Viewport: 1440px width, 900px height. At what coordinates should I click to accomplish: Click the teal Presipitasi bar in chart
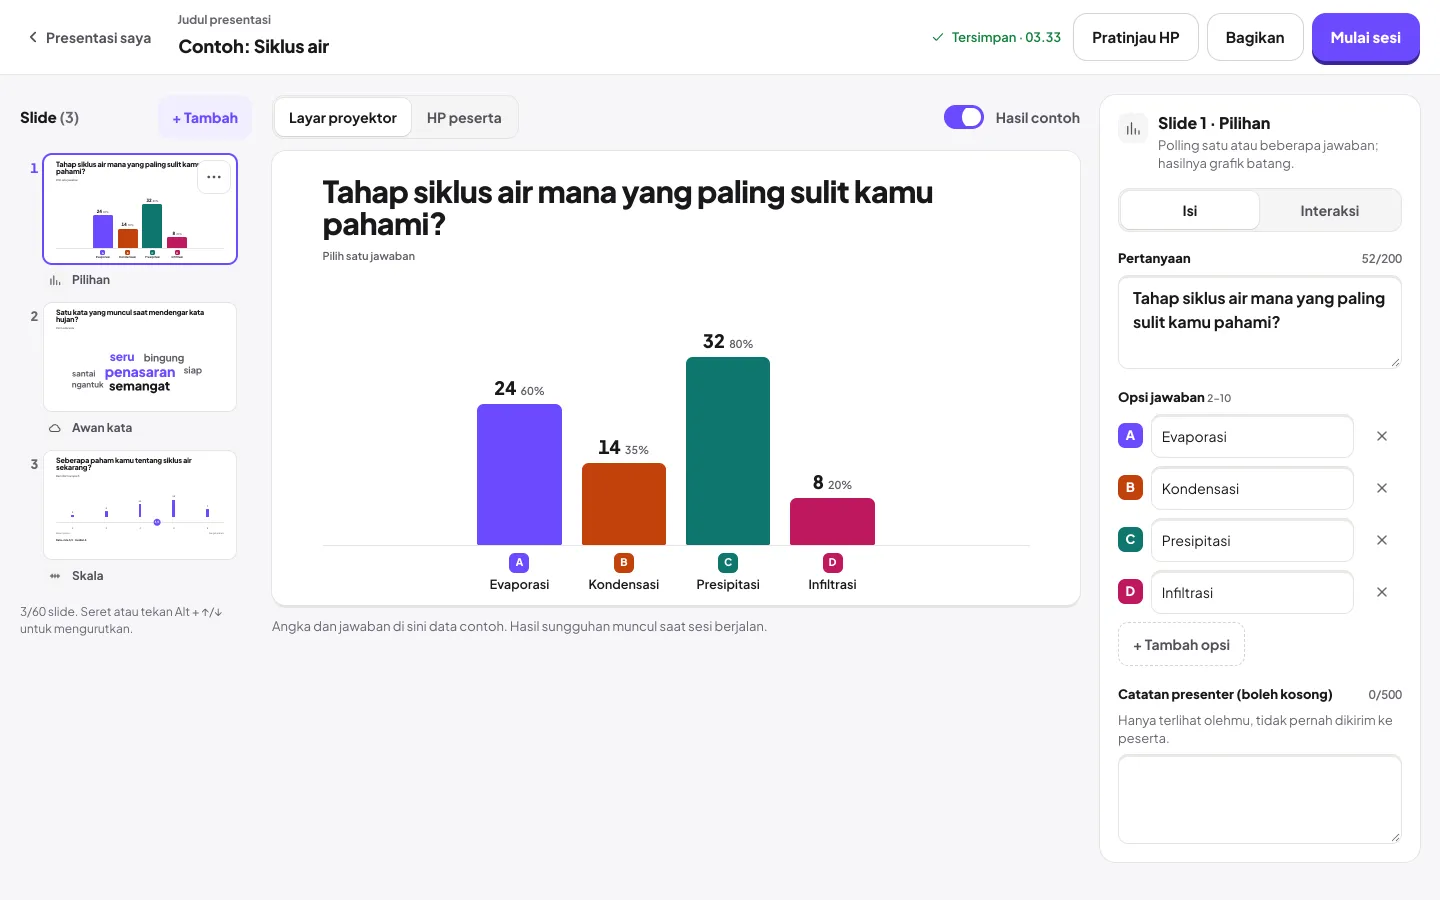[728, 451]
